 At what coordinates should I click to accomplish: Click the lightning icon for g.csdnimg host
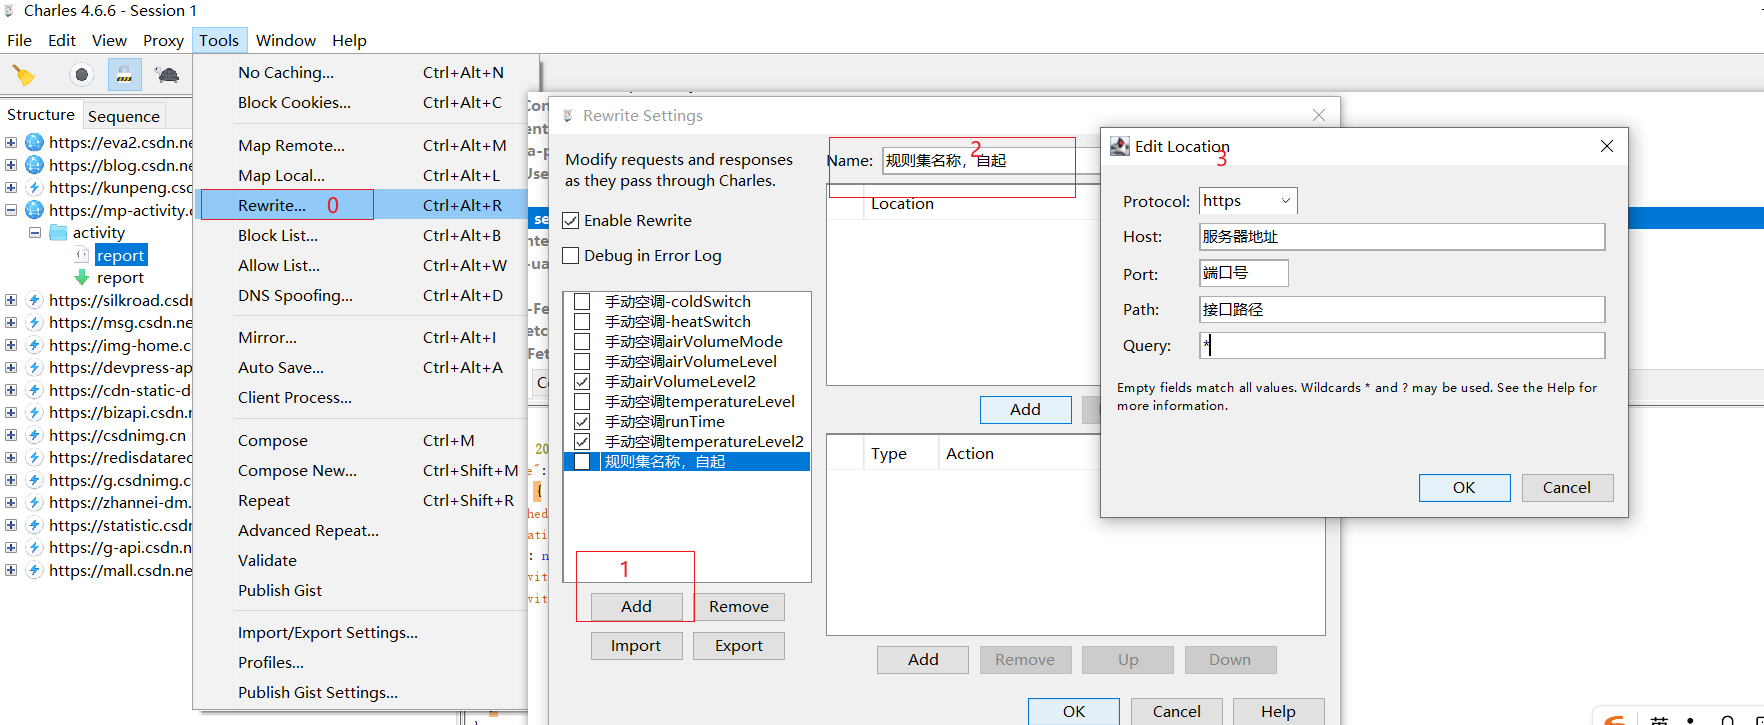tap(34, 480)
